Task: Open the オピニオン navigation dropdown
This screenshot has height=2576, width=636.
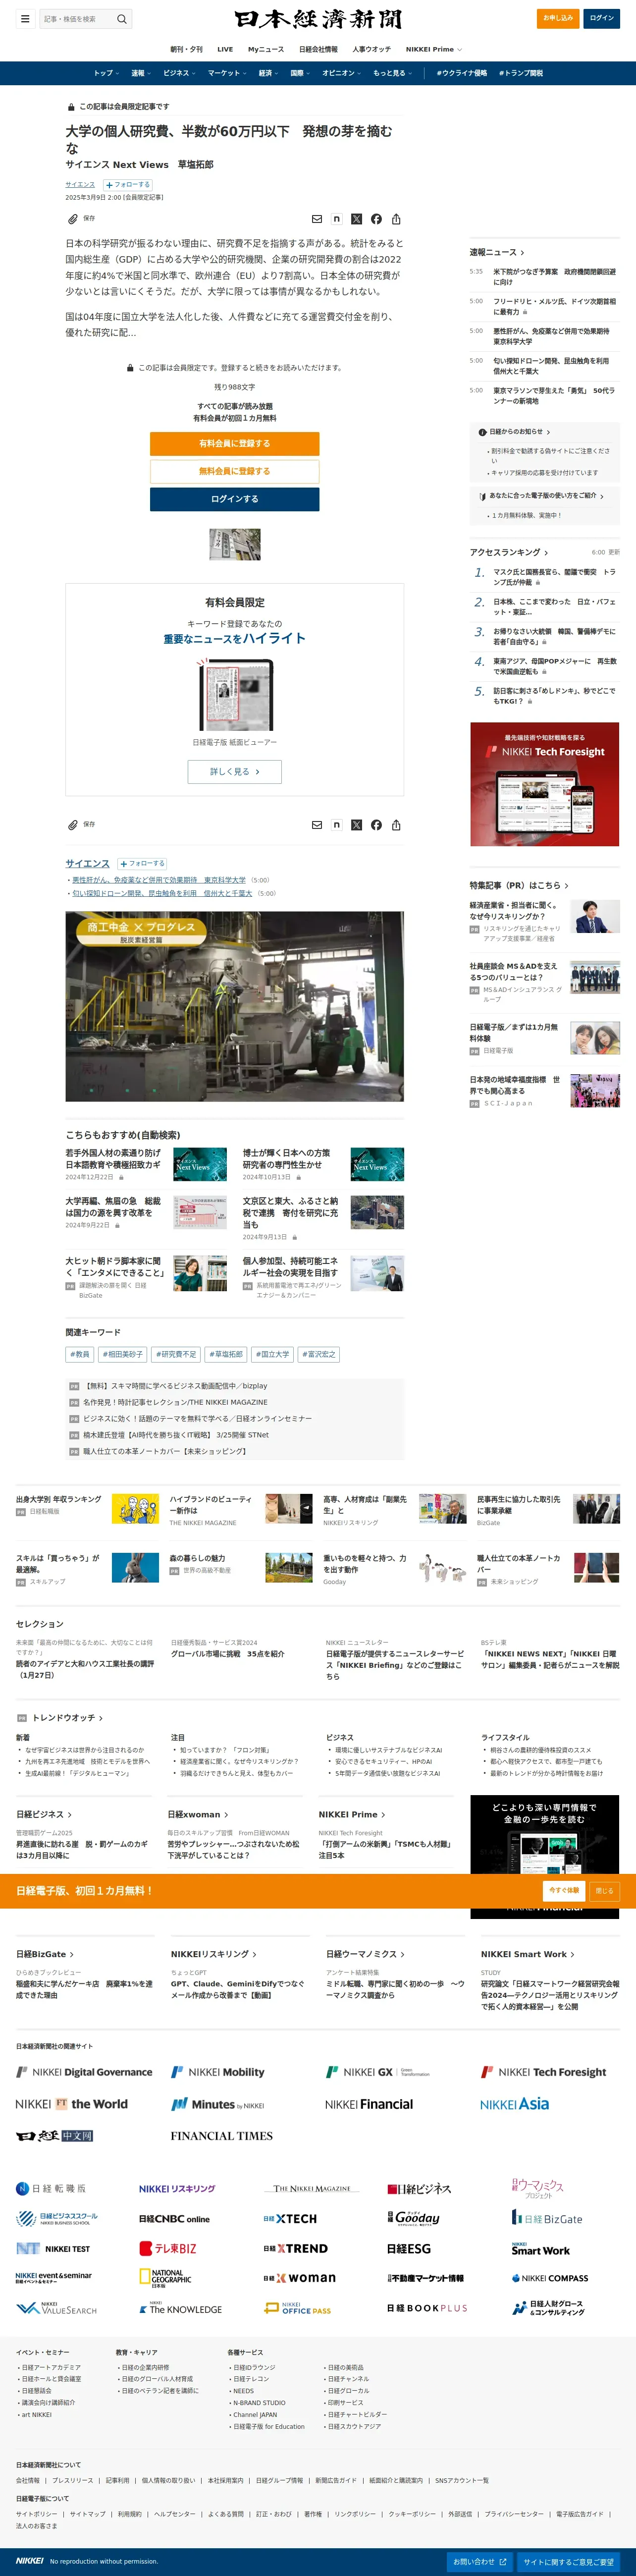Action: pos(342,73)
